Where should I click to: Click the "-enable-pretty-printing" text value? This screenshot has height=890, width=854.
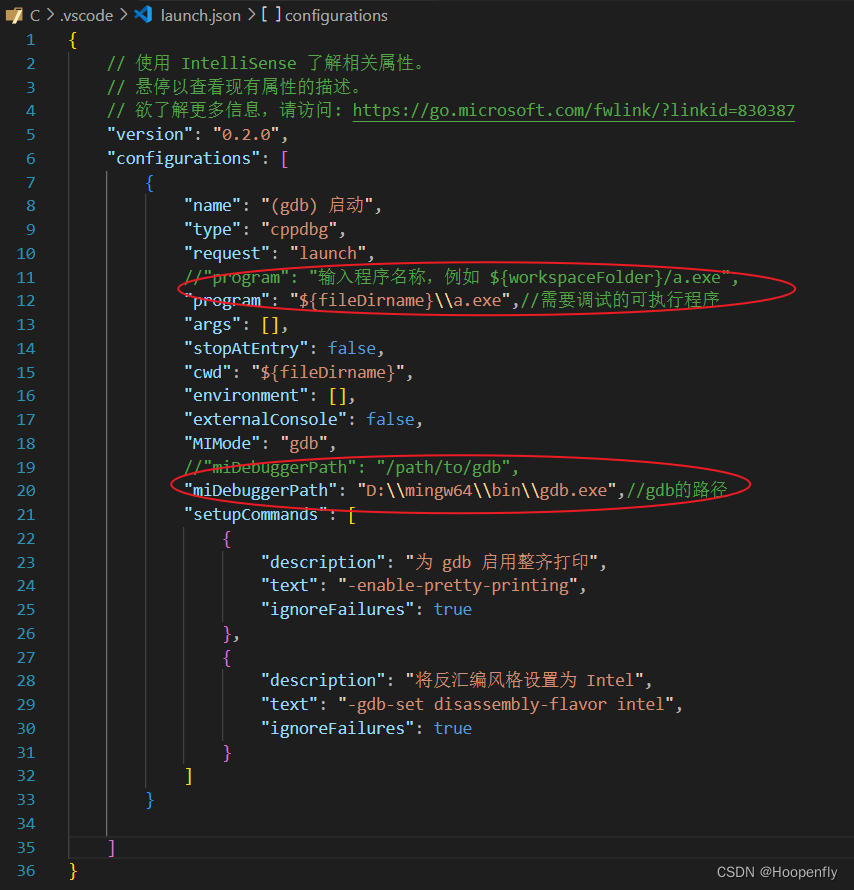[x=457, y=585]
